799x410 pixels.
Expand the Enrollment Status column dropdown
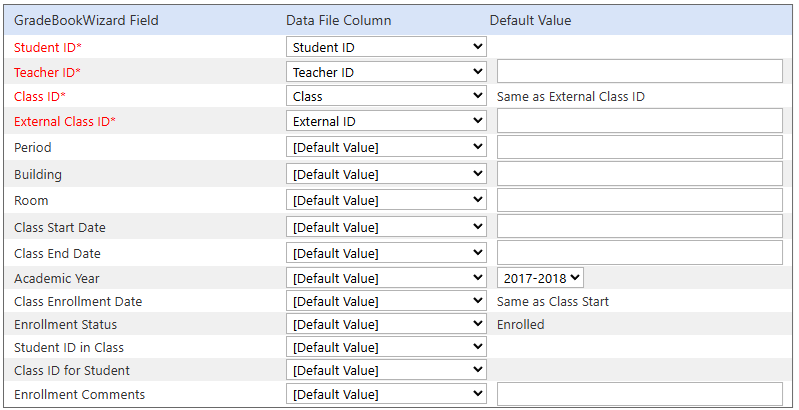click(386, 324)
